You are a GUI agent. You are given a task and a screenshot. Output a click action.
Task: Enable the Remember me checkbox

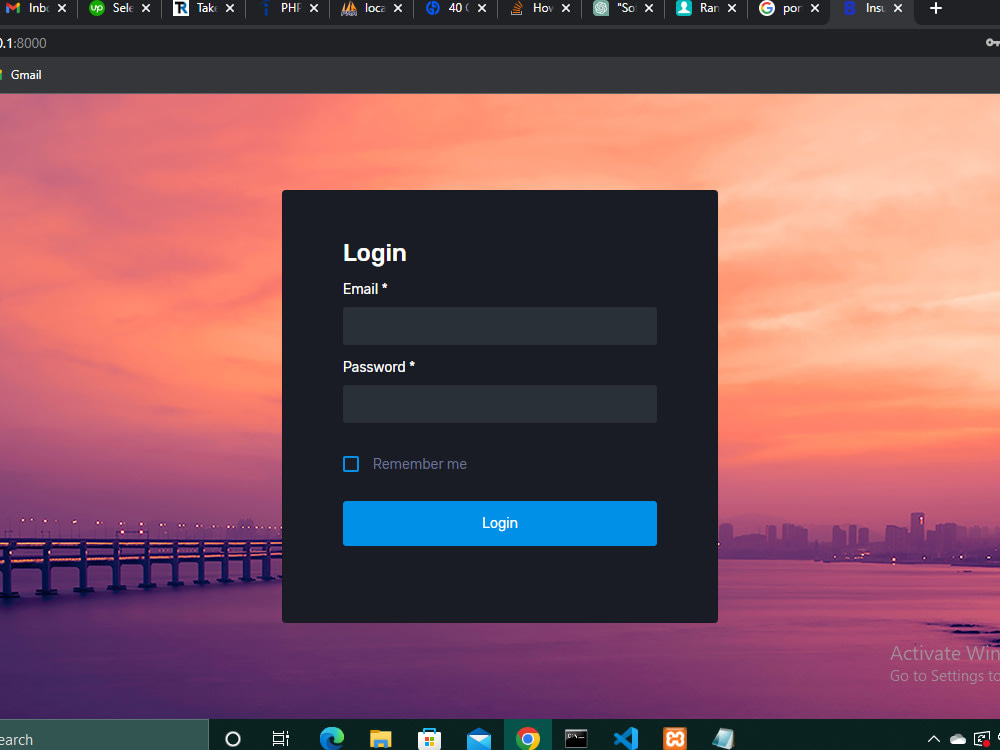point(351,463)
